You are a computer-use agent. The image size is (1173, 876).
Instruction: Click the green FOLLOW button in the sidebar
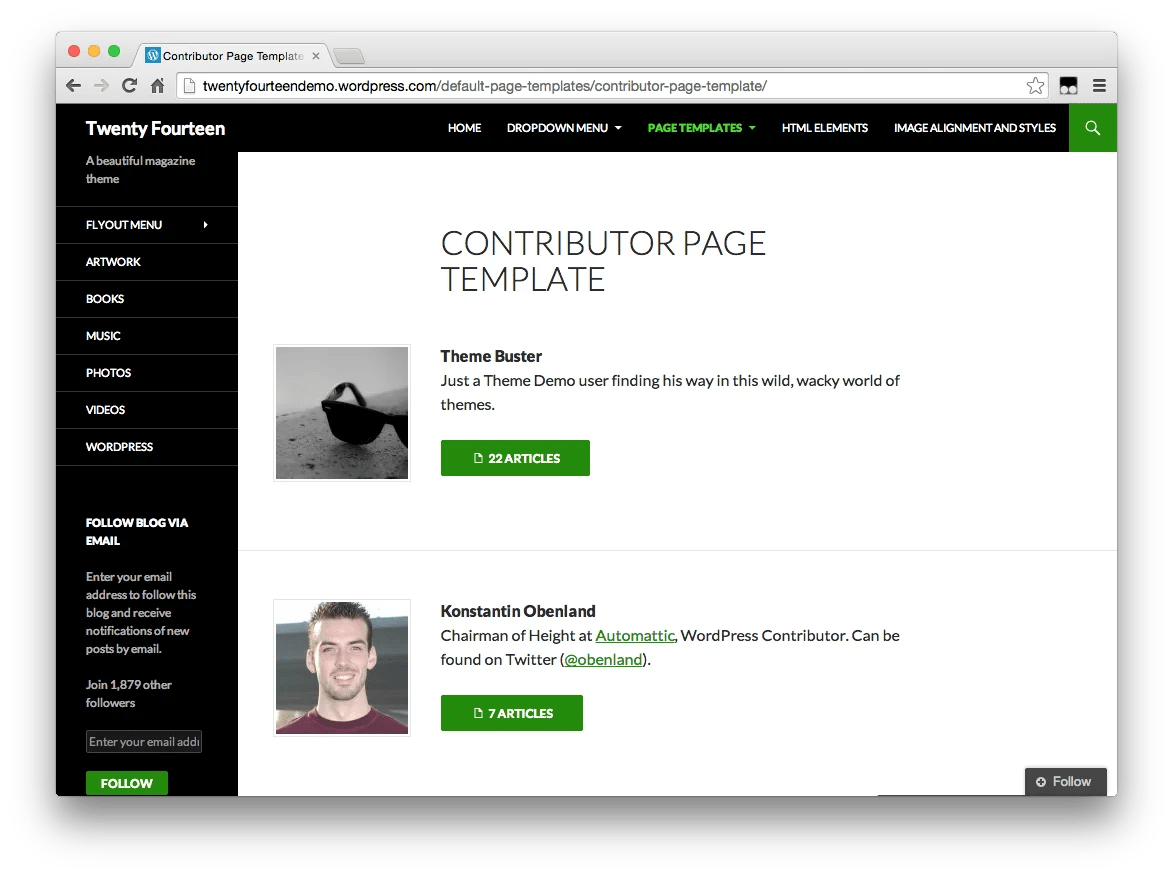(x=126, y=783)
